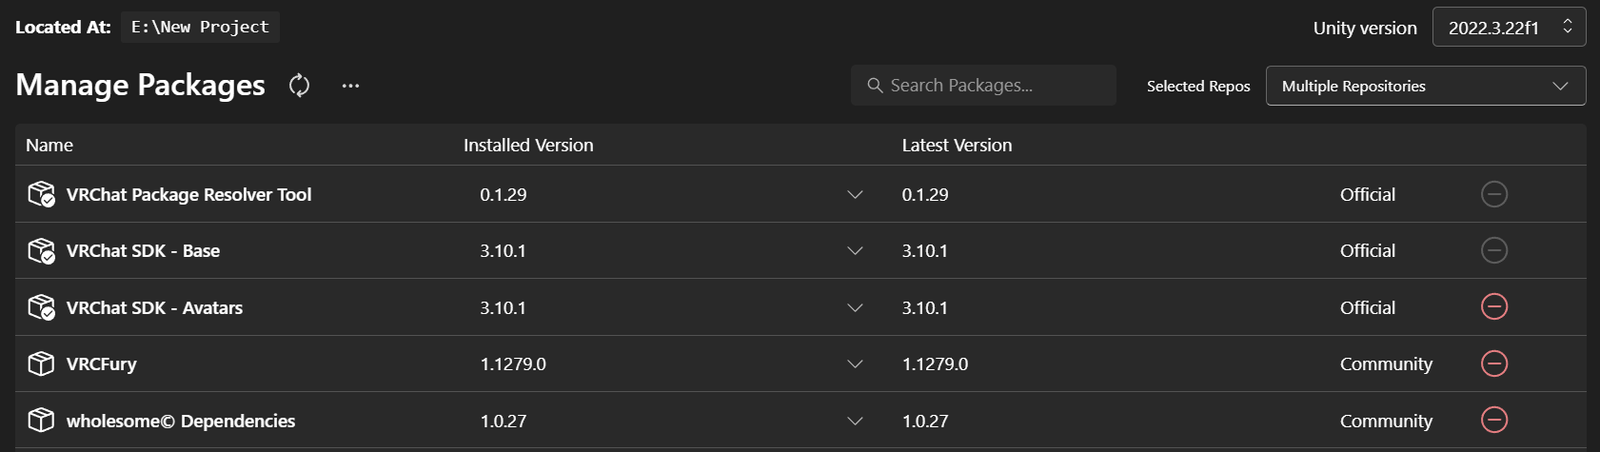Open the Selected Repos dropdown

tap(1424, 86)
